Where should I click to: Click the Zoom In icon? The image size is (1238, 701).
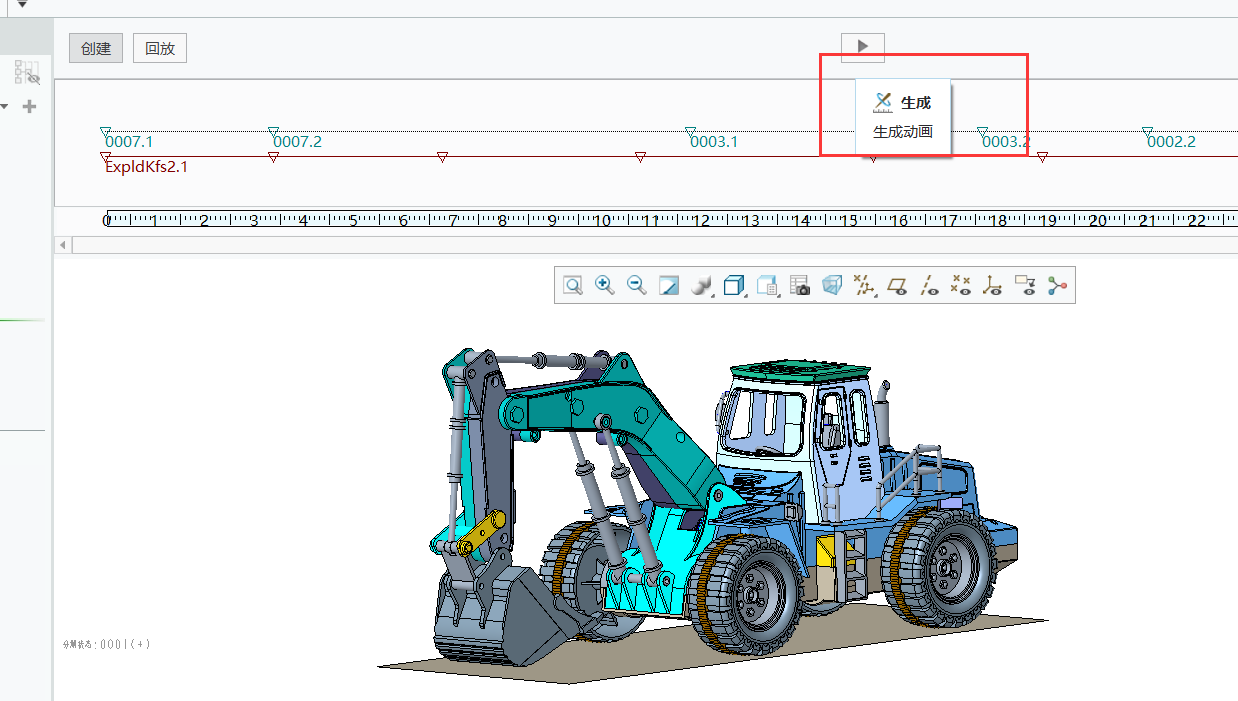tap(604, 286)
